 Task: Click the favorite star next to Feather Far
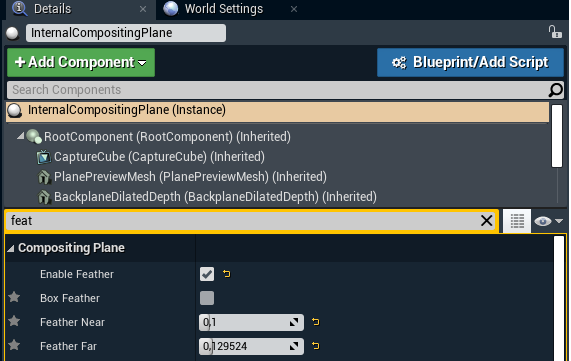pos(14,345)
